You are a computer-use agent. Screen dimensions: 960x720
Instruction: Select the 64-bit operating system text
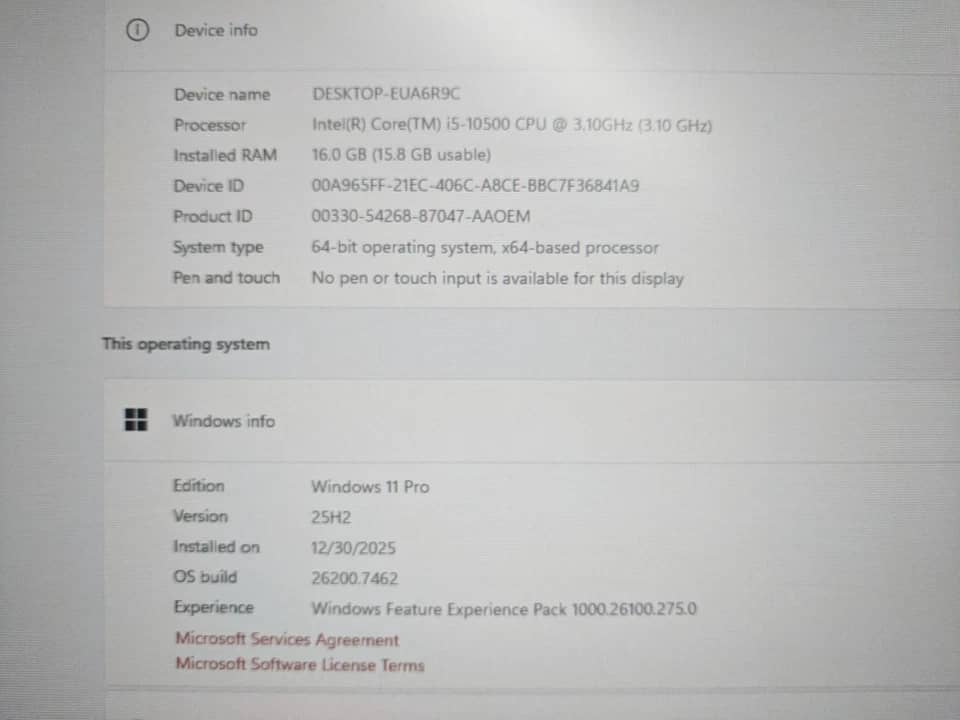[x=485, y=247]
